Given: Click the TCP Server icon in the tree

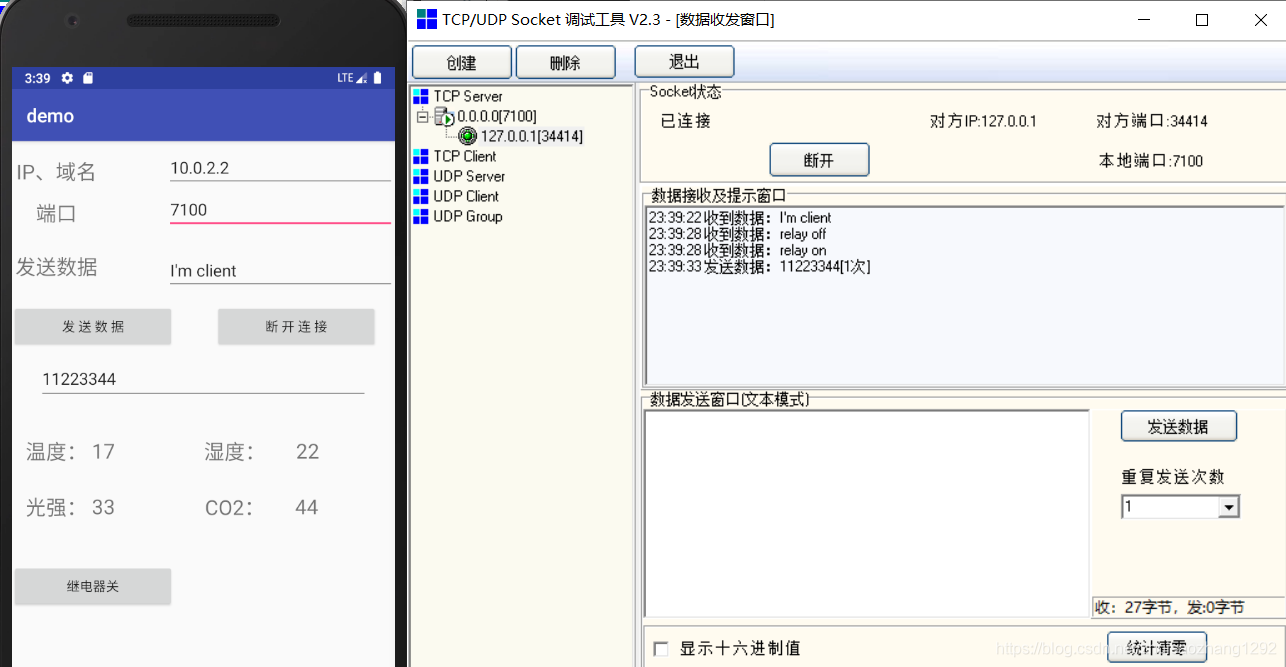Looking at the screenshot, I should point(421,96).
